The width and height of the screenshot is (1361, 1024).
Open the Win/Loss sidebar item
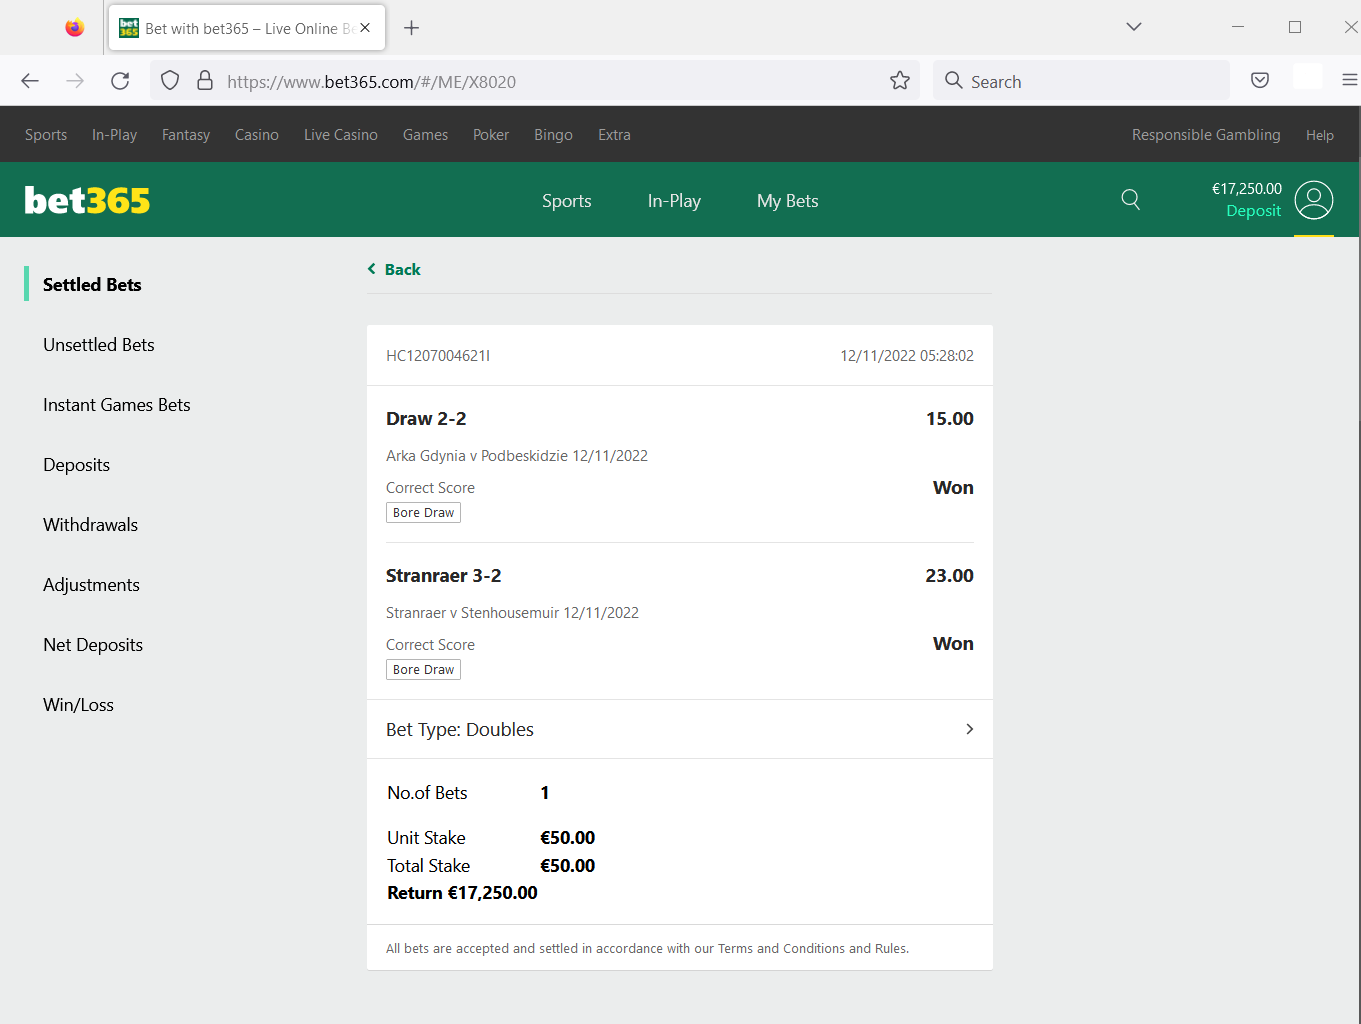pos(78,705)
